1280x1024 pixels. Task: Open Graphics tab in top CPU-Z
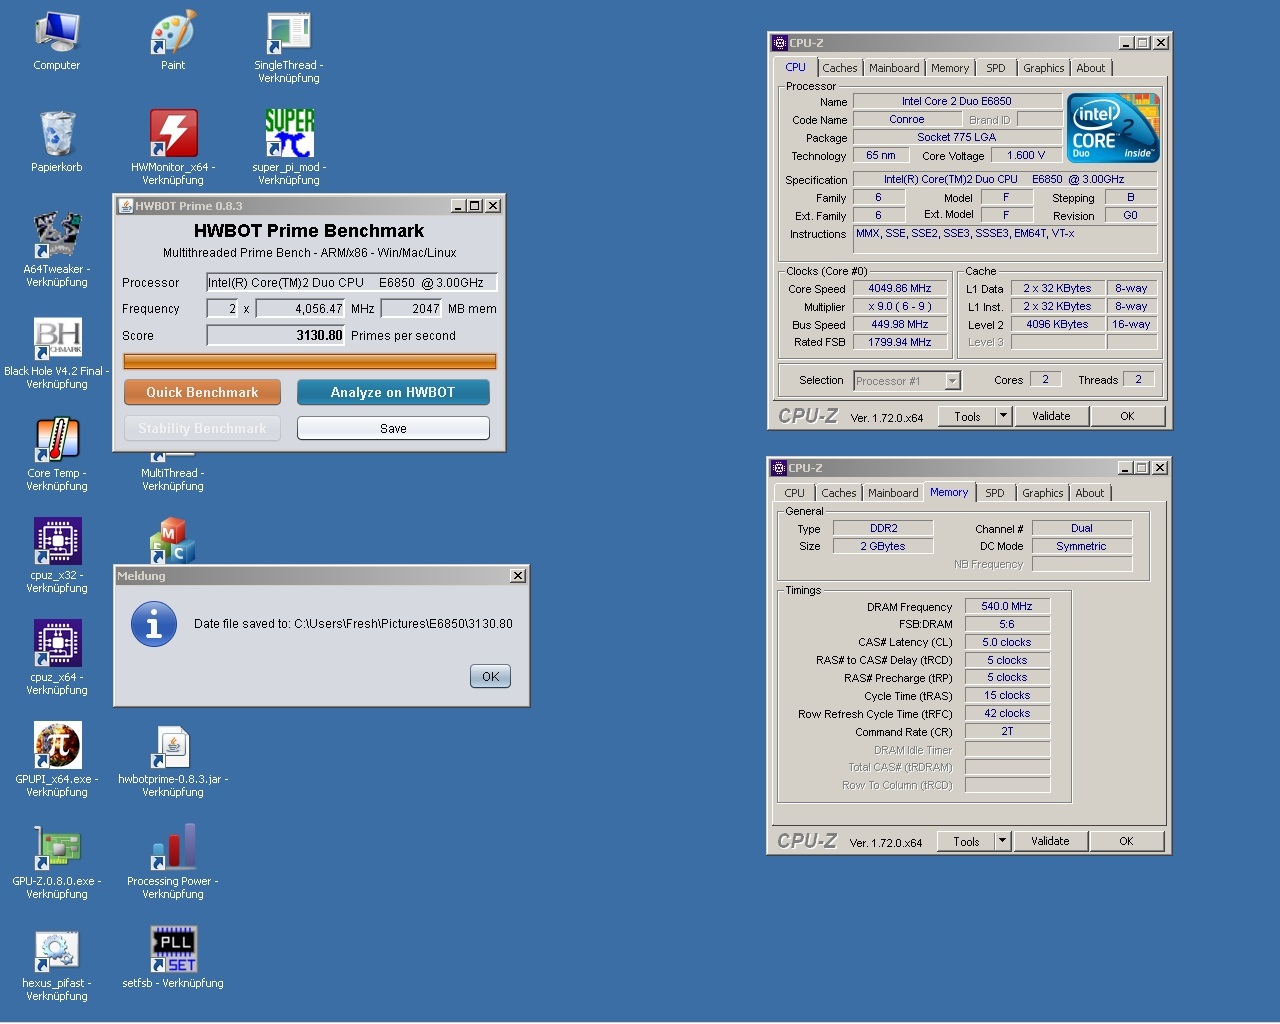(x=1044, y=68)
